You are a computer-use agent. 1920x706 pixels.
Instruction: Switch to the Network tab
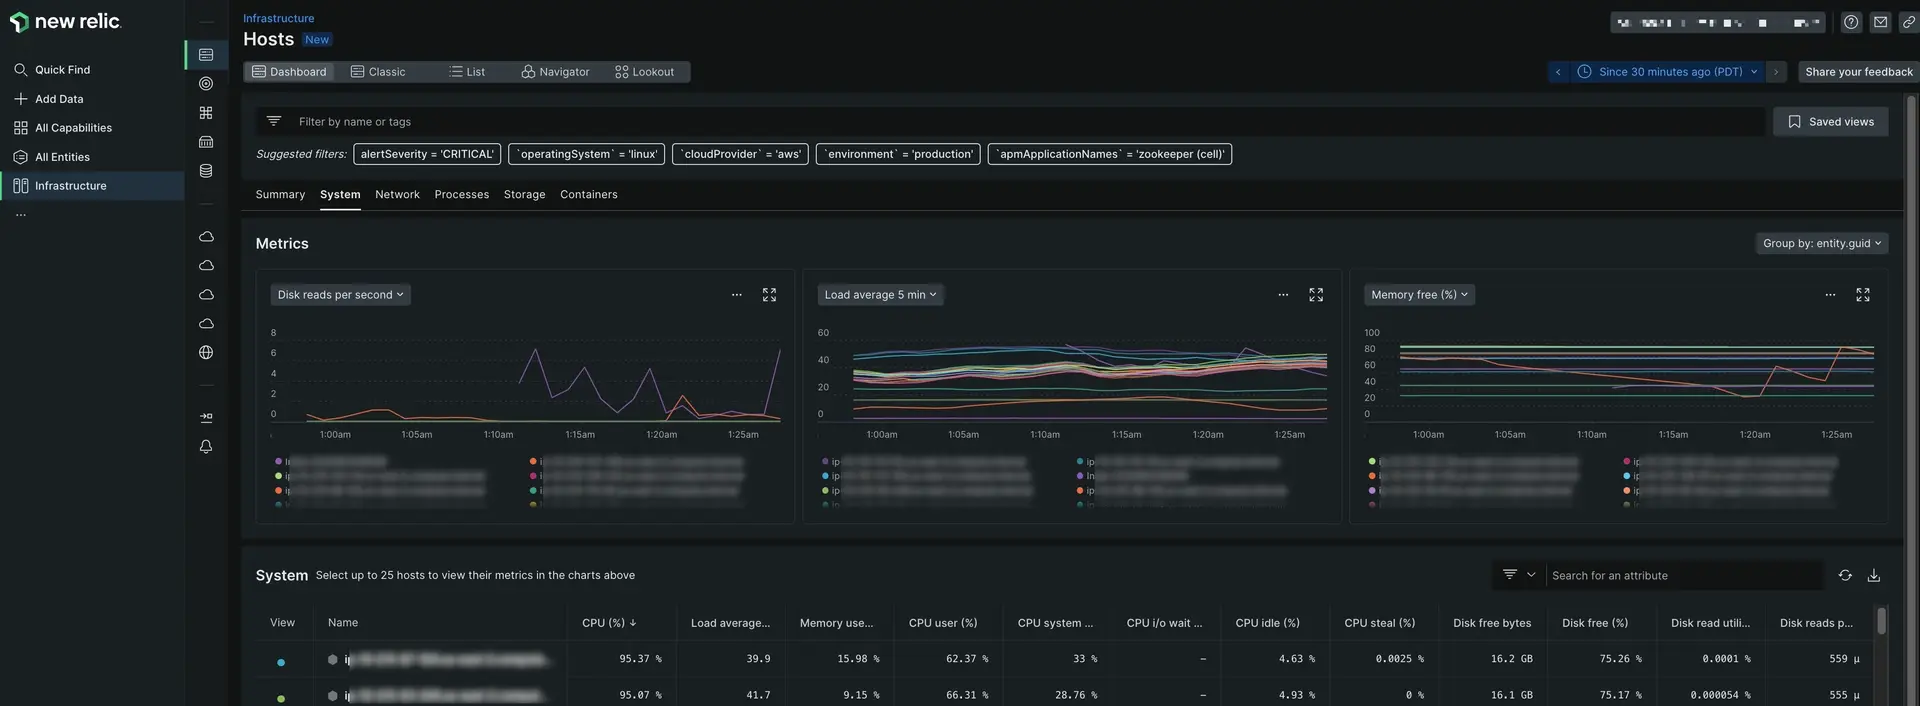397,194
